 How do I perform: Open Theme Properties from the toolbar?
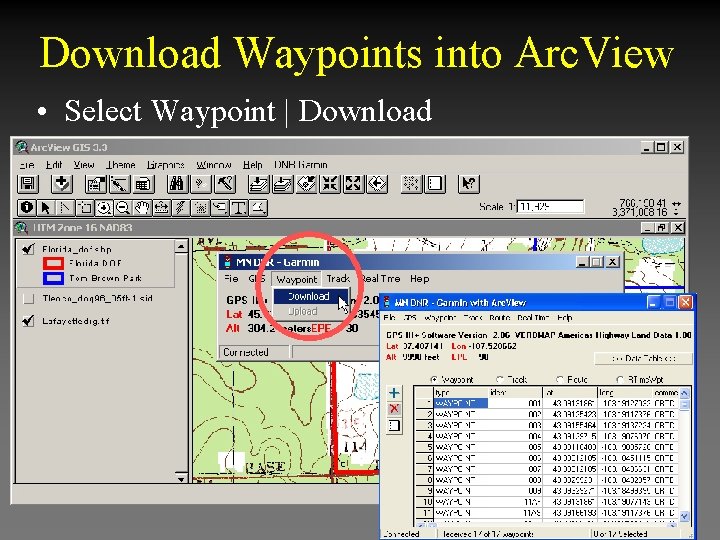click(96, 184)
